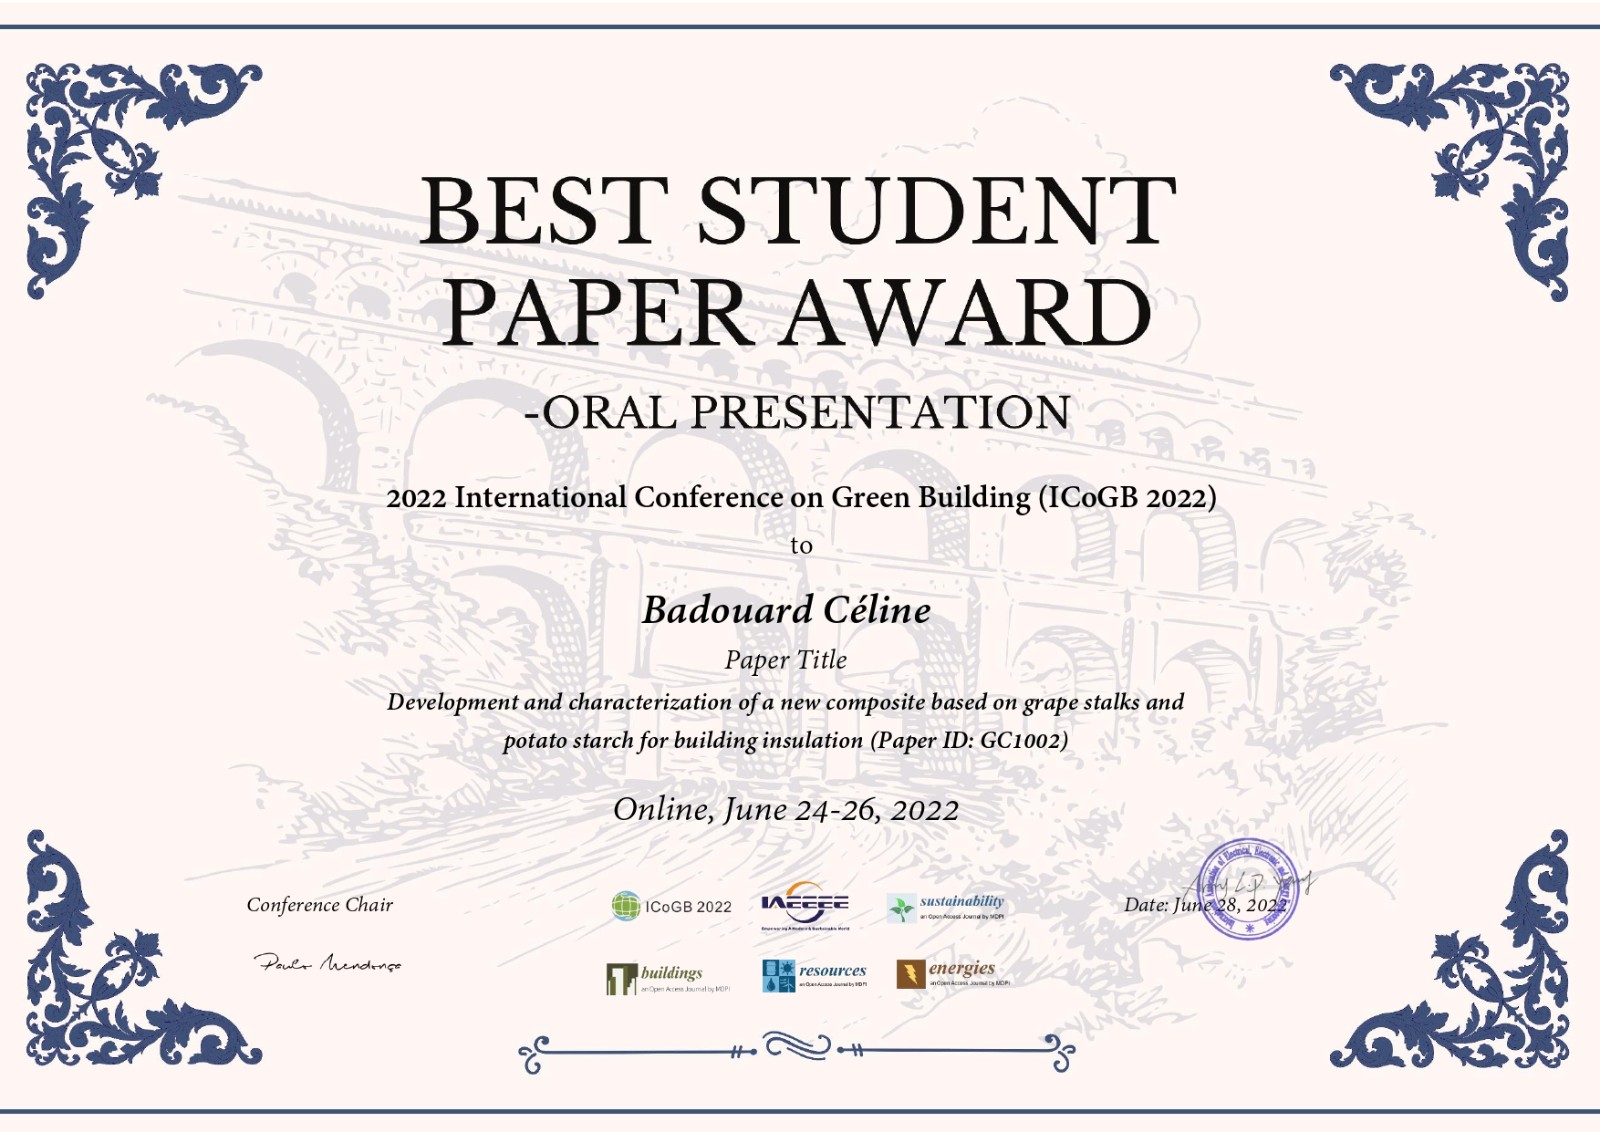Select the text Online, June 24-26, 2022

786,809
